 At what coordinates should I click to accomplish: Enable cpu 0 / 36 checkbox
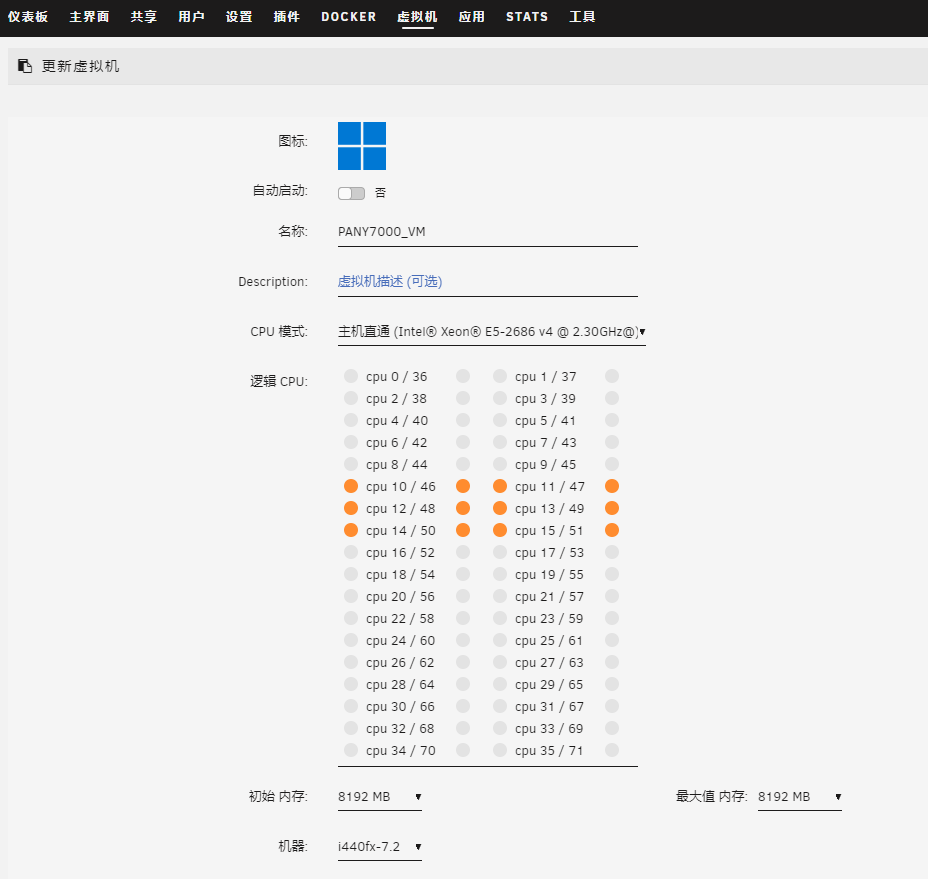coord(351,377)
